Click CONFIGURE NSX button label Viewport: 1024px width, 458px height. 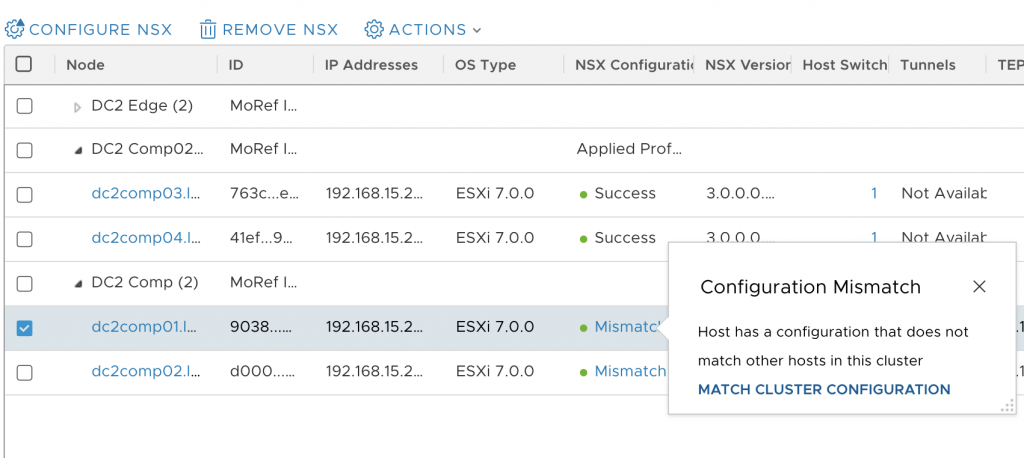(101, 30)
